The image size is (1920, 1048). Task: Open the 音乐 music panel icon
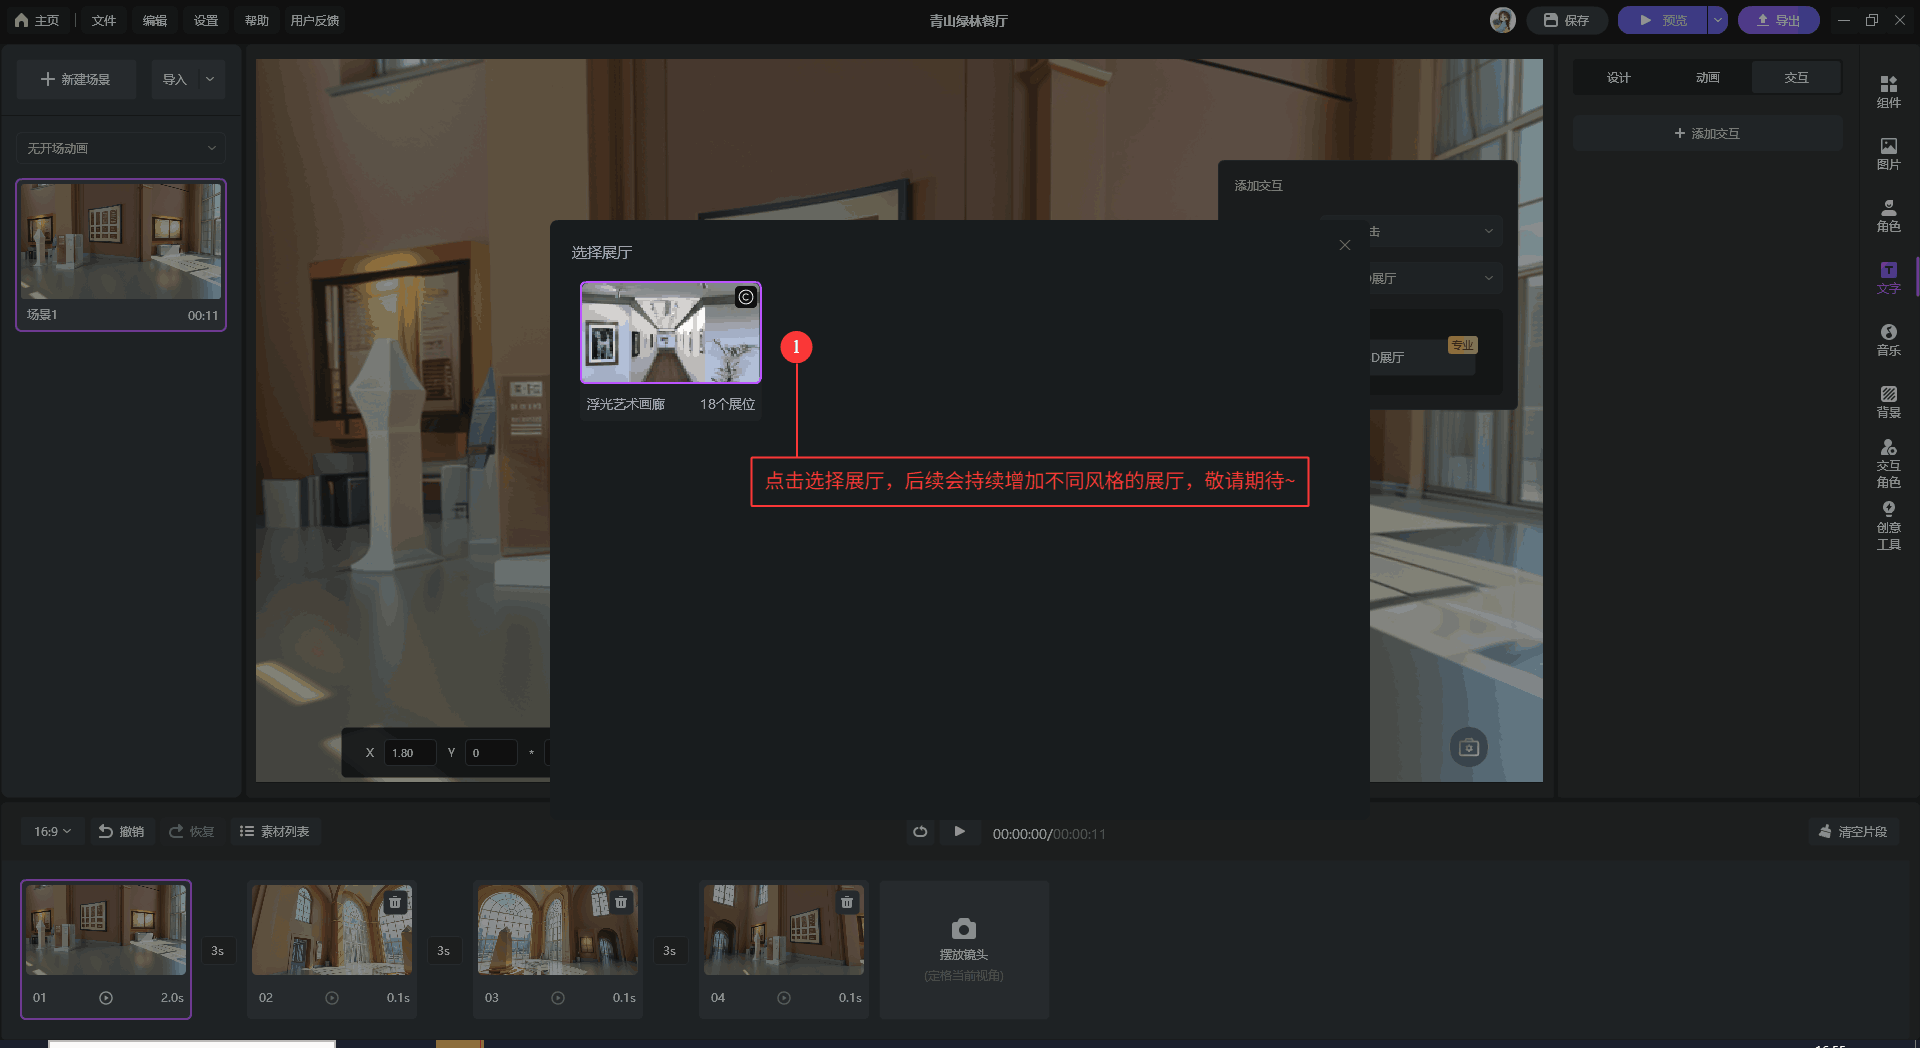(x=1888, y=339)
